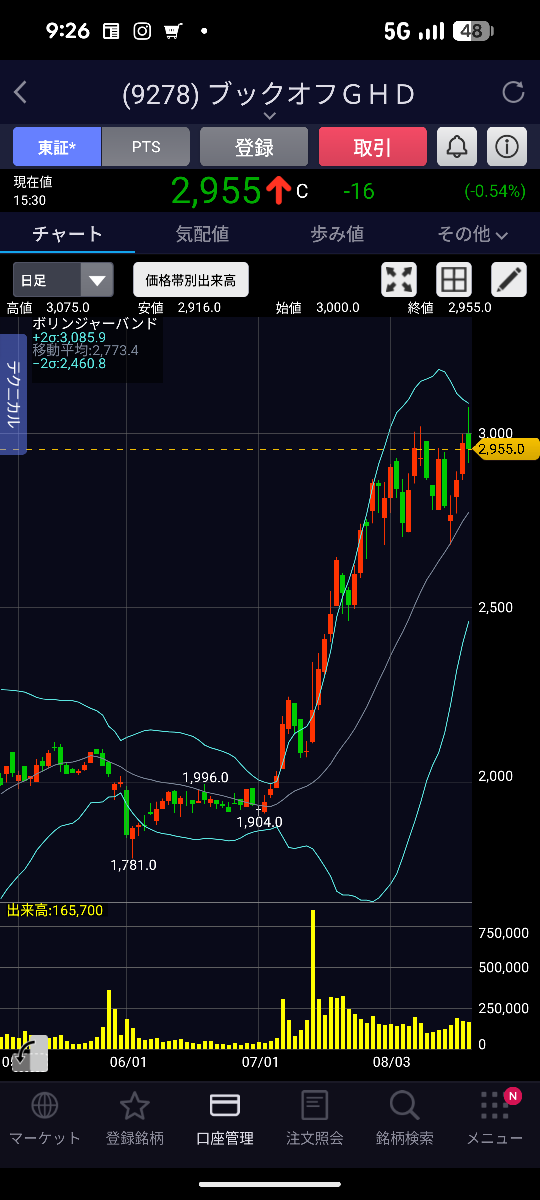Tap the 1,996.0 price label
The width and height of the screenshot is (540, 1200).
[x=205, y=777]
